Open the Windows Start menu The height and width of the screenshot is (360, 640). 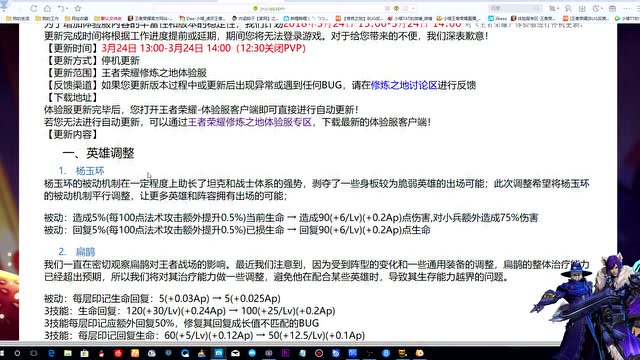[x=2, y=353]
